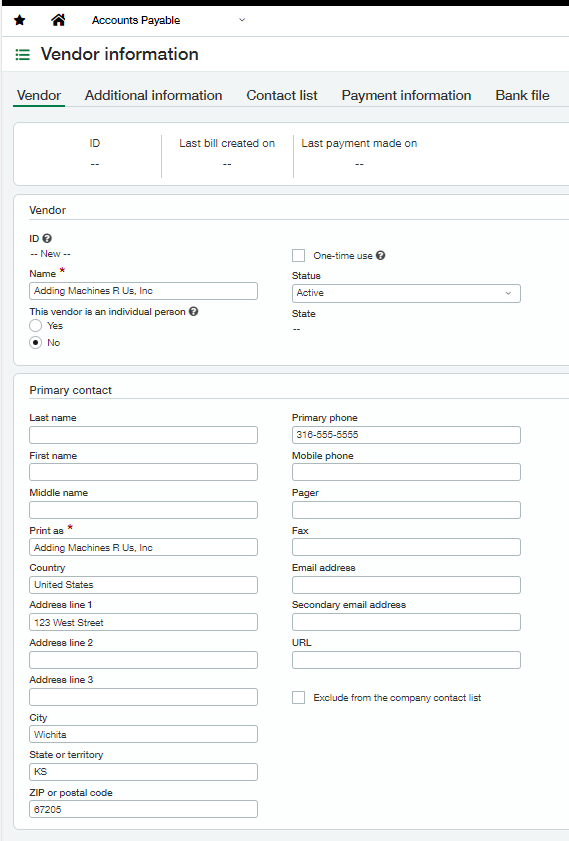Enable the One-time use checkbox
569x841 pixels.
[299, 255]
